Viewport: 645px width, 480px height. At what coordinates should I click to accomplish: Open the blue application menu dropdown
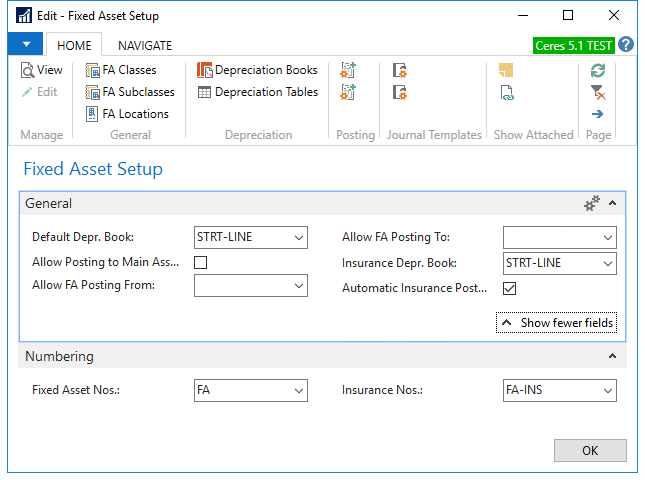(x=25, y=45)
